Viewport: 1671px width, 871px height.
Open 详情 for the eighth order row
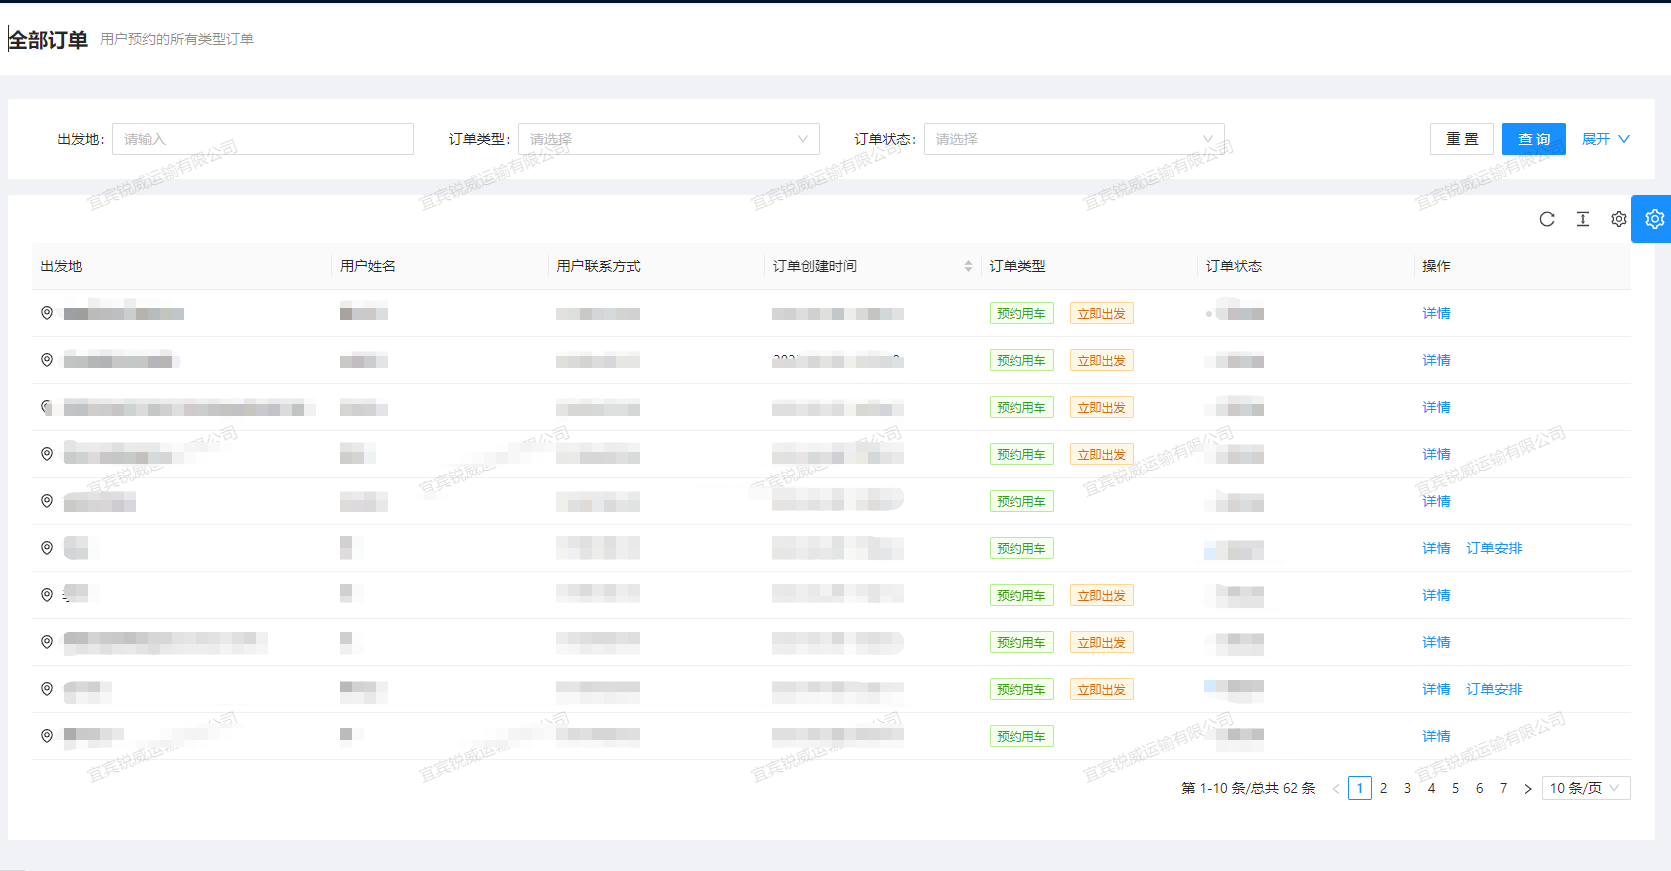coord(1436,642)
